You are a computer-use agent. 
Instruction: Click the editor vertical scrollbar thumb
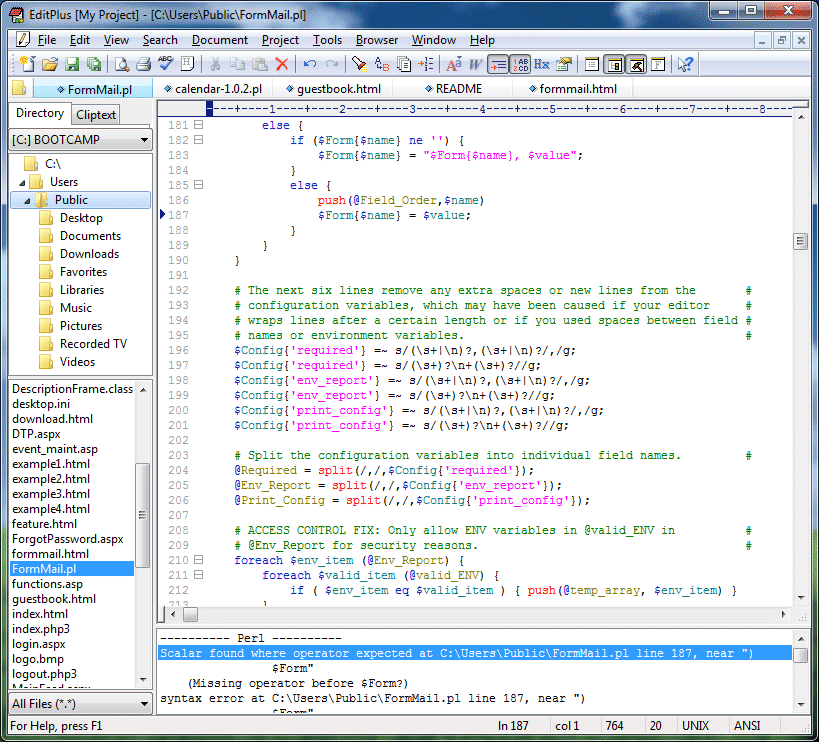tap(801, 241)
